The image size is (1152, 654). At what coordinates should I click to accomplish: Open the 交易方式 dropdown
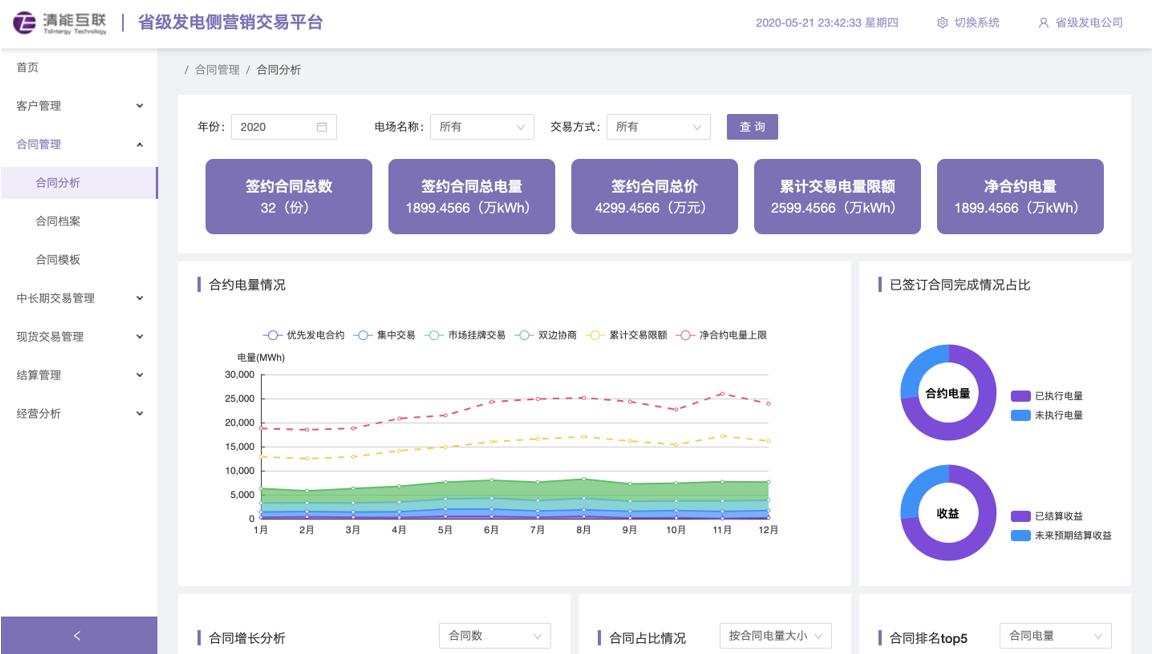click(658, 127)
